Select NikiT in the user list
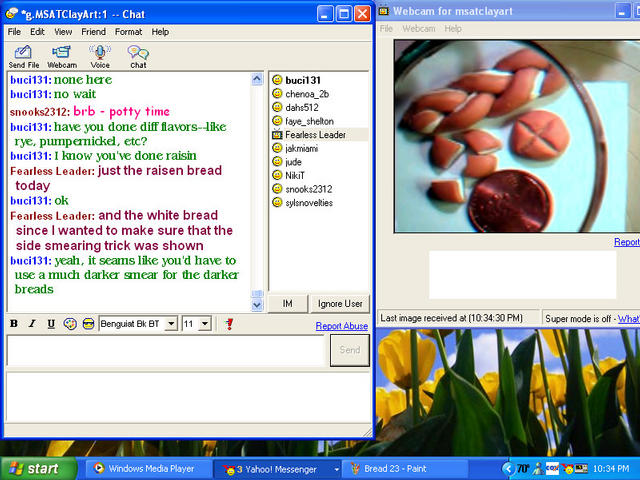The width and height of the screenshot is (640, 480). 295,176
